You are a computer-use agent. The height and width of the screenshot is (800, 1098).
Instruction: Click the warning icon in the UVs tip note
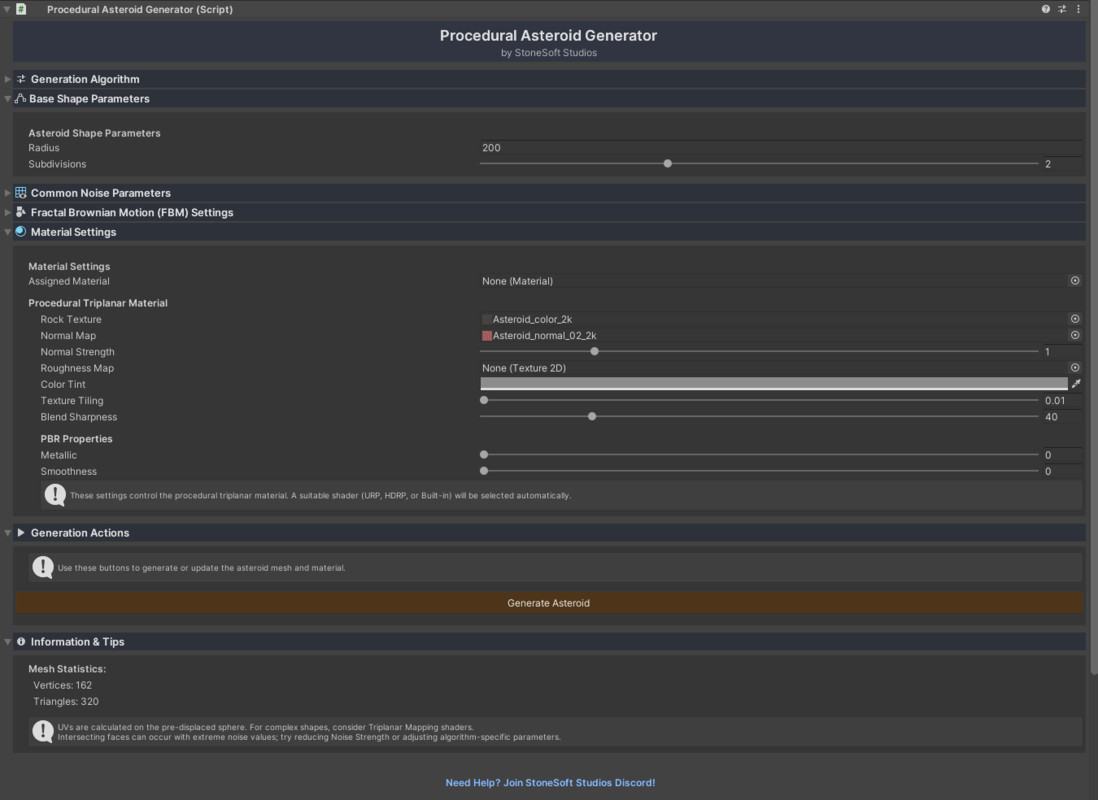pyautogui.click(x=43, y=732)
